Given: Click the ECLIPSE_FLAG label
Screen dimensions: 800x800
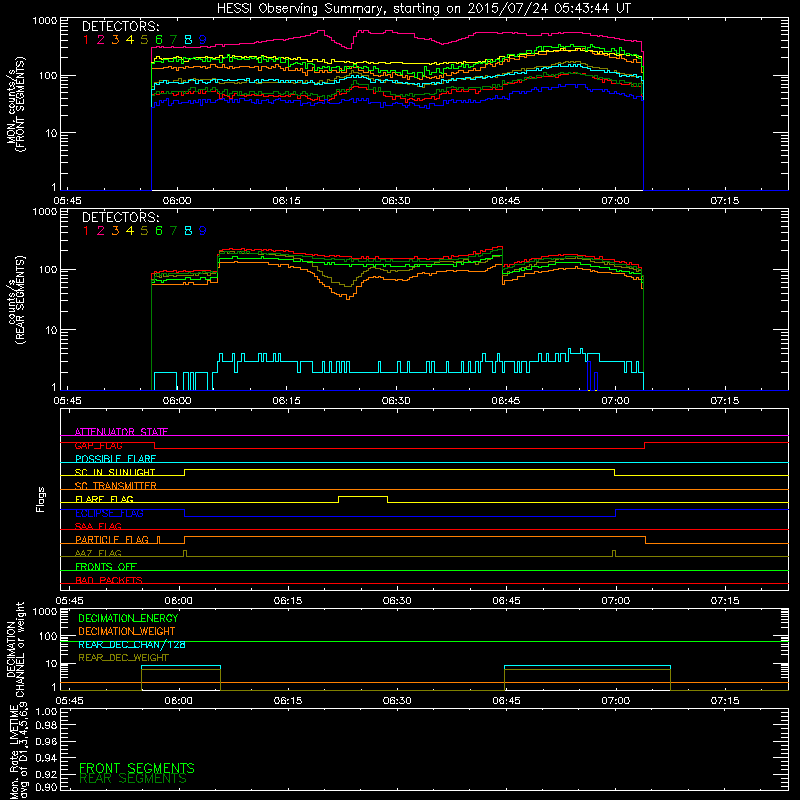Looking at the screenshot, I should [x=109, y=513].
